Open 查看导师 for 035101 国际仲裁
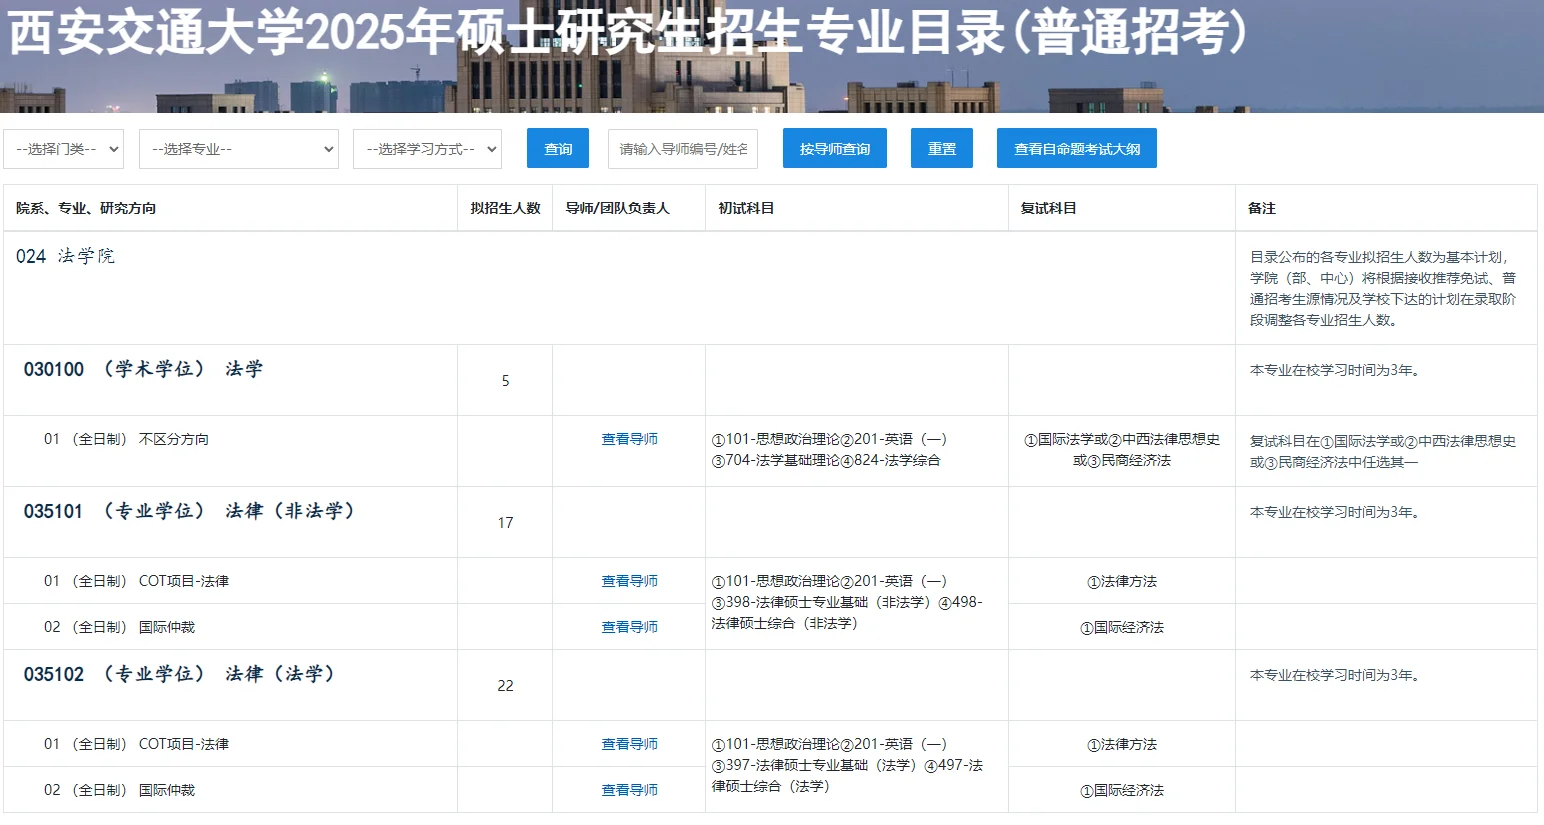 click(x=629, y=627)
